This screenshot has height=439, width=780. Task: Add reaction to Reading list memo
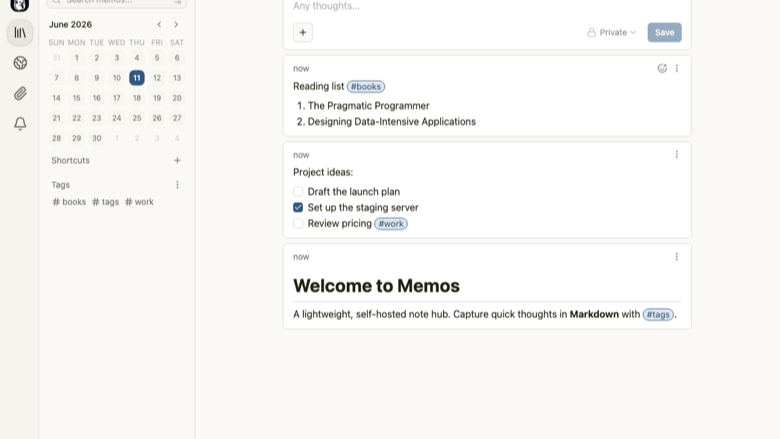(662, 69)
